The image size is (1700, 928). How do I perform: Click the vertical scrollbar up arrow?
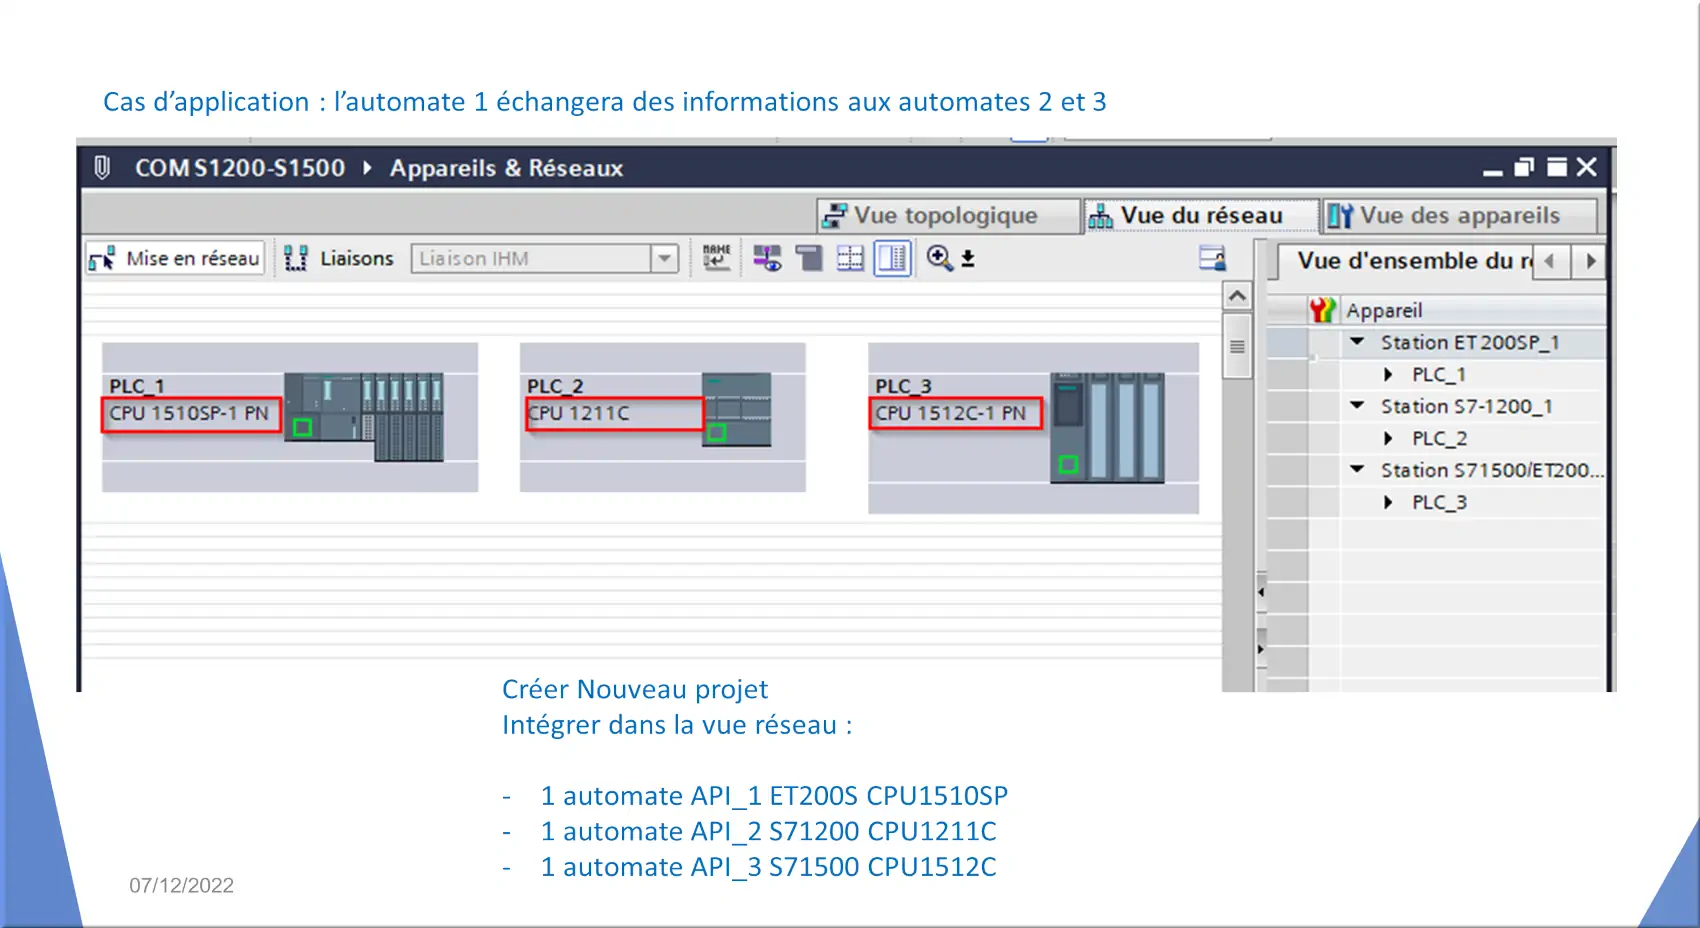tap(1237, 296)
